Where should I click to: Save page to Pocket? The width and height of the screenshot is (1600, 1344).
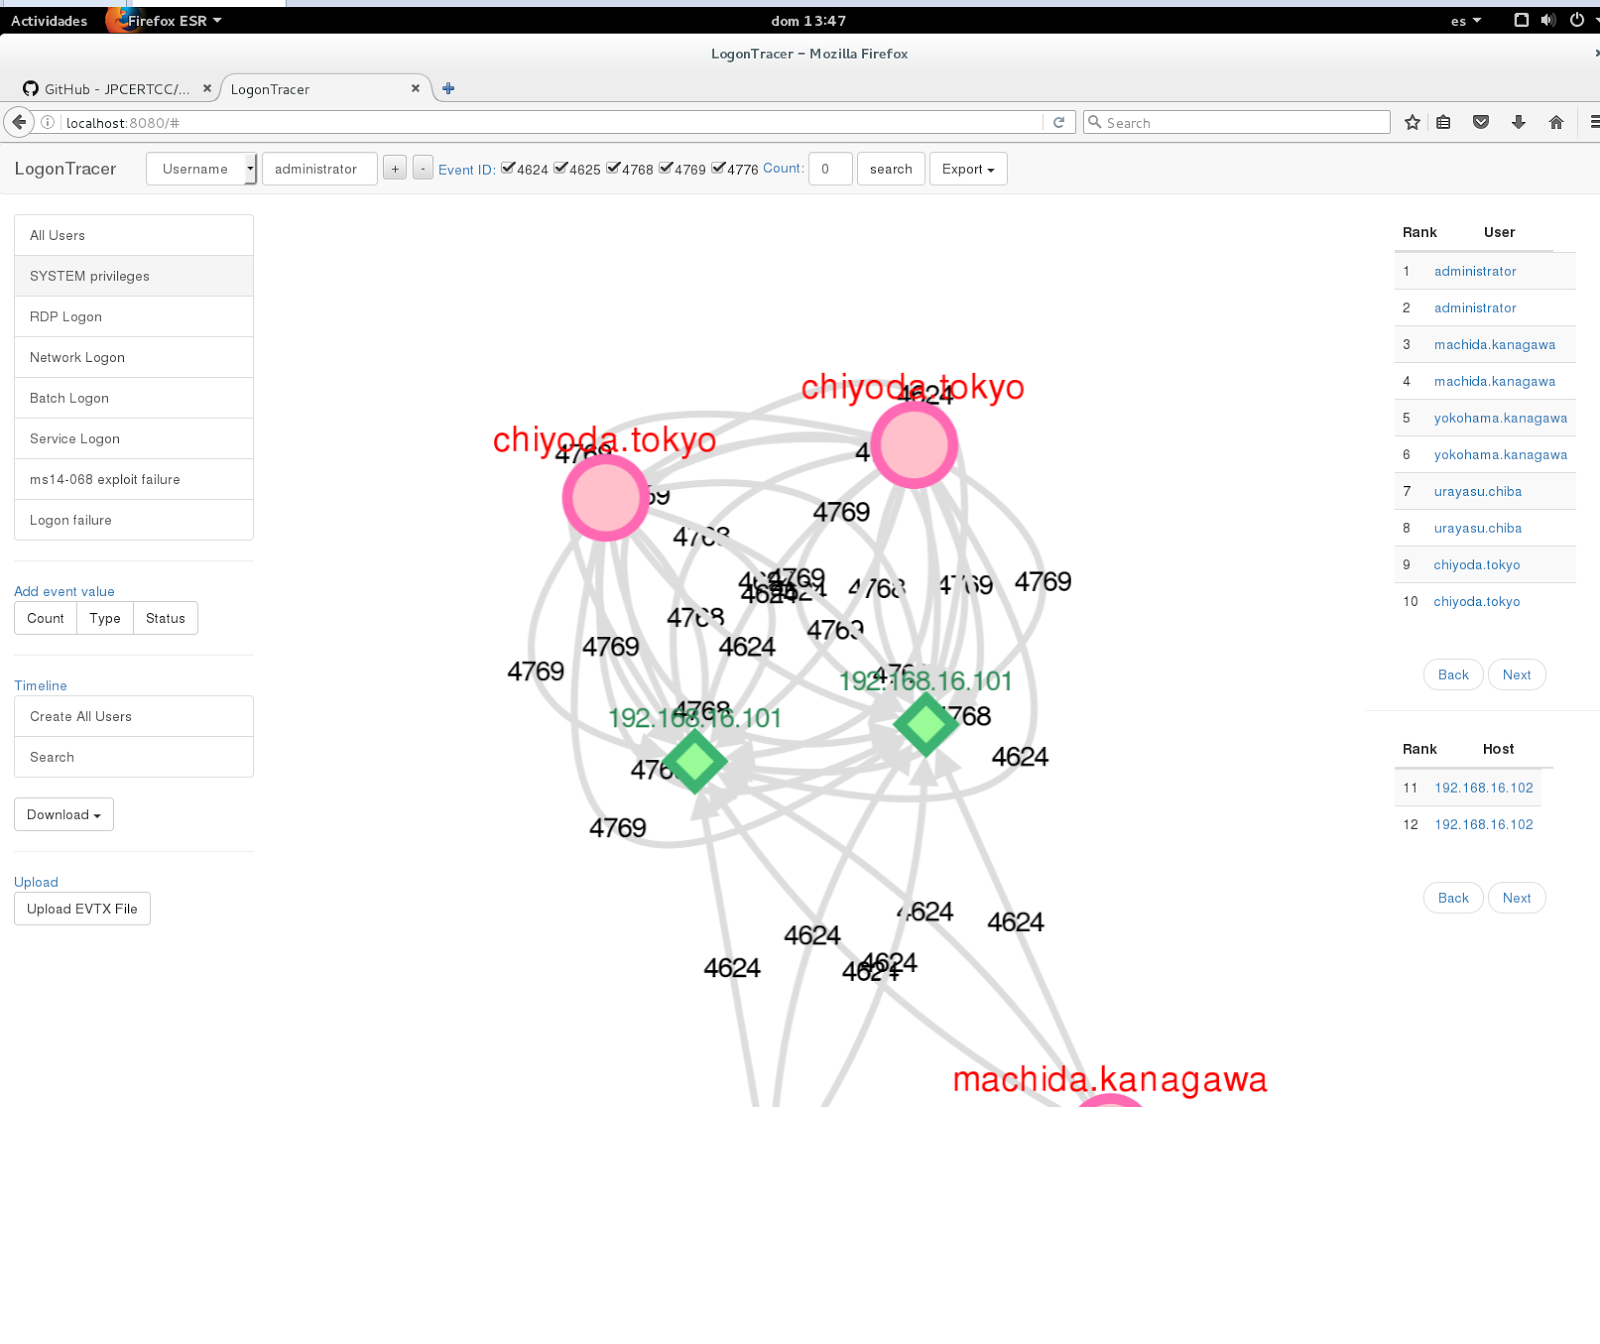tap(1481, 122)
